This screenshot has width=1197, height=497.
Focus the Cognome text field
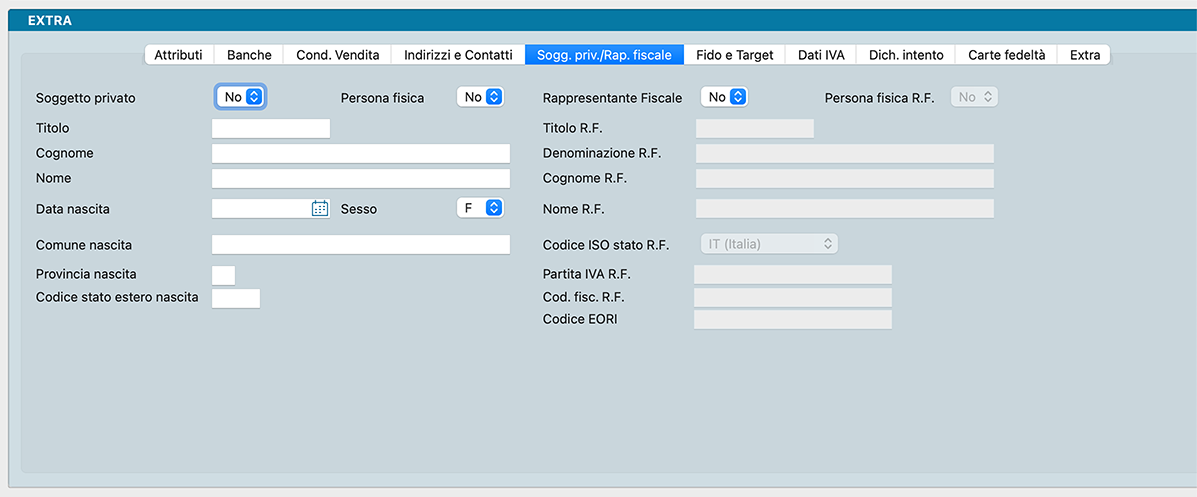click(x=360, y=153)
